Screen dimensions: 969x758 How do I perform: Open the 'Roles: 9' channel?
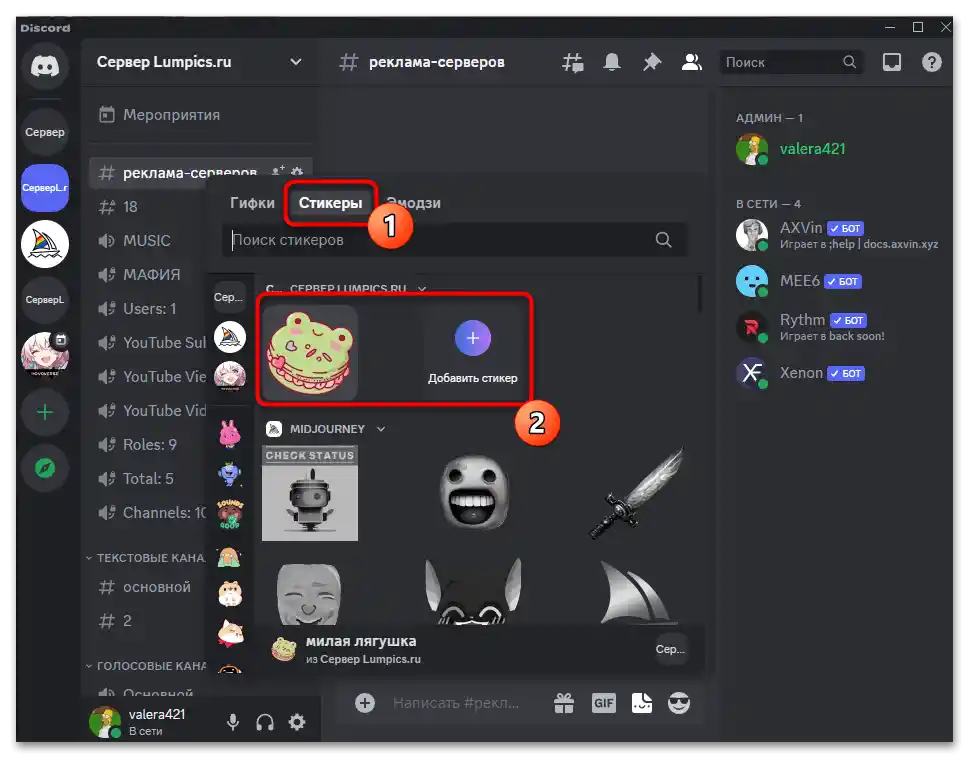(x=148, y=445)
